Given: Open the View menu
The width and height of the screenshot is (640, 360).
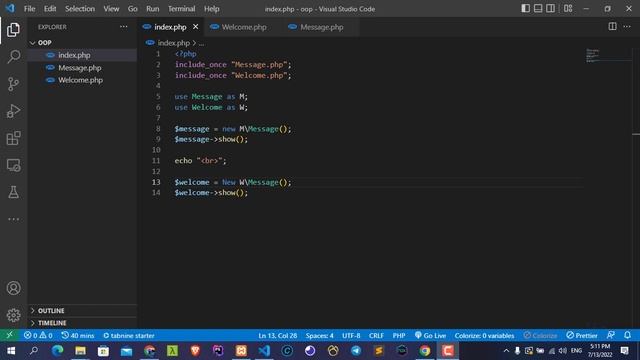Looking at the screenshot, I should tap(111, 9).
